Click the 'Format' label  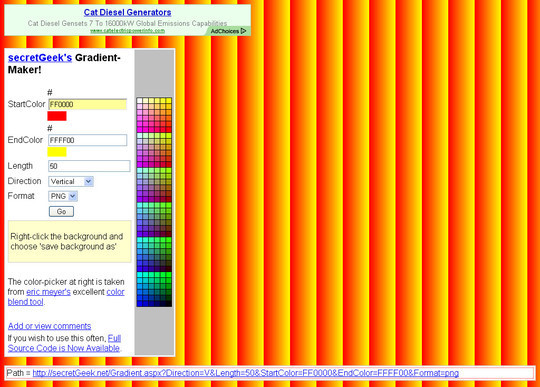pyautogui.click(x=21, y=196)
